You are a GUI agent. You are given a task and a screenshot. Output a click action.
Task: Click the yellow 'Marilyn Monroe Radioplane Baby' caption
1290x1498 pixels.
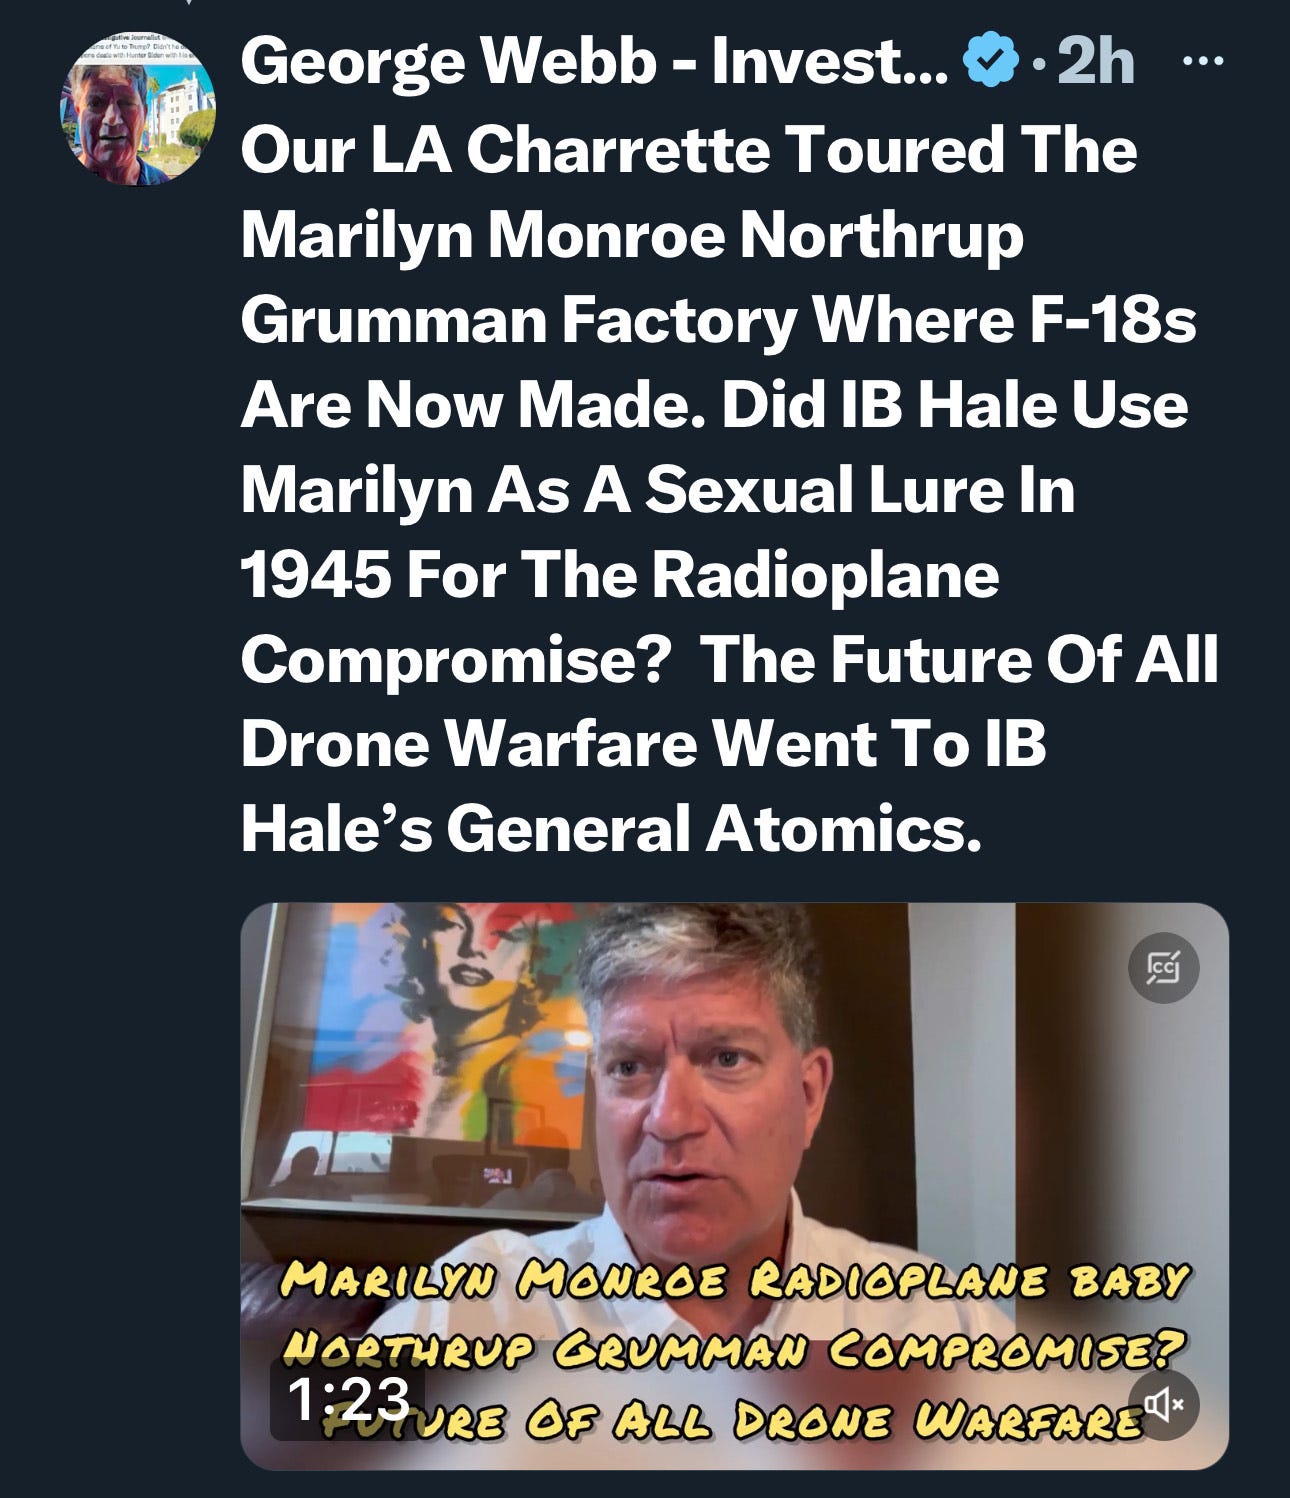(x=735, y=1280)
